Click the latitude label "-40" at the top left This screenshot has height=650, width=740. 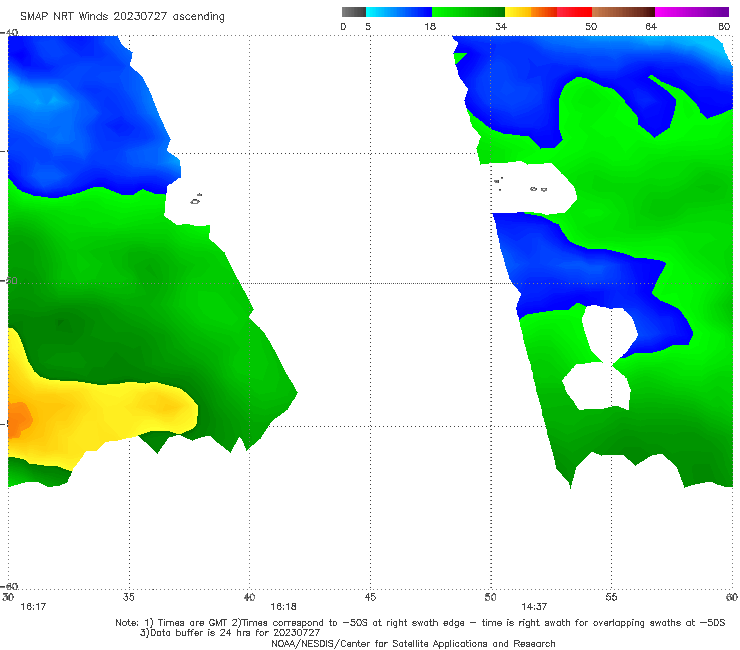click(10, 32)
